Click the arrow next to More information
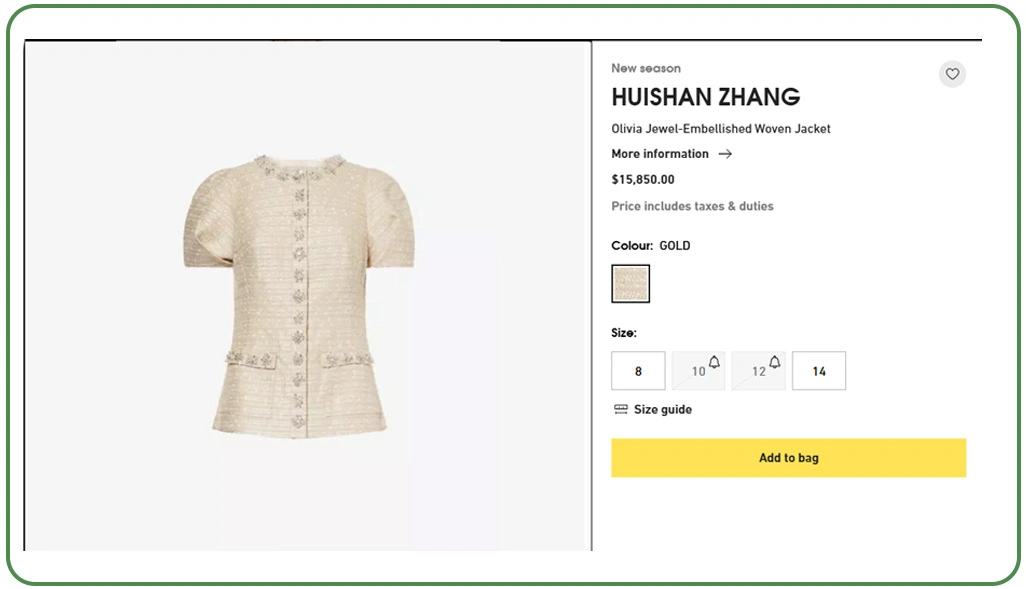The height and width of the screenshot is (589, 1026). [x=725, y=154]
